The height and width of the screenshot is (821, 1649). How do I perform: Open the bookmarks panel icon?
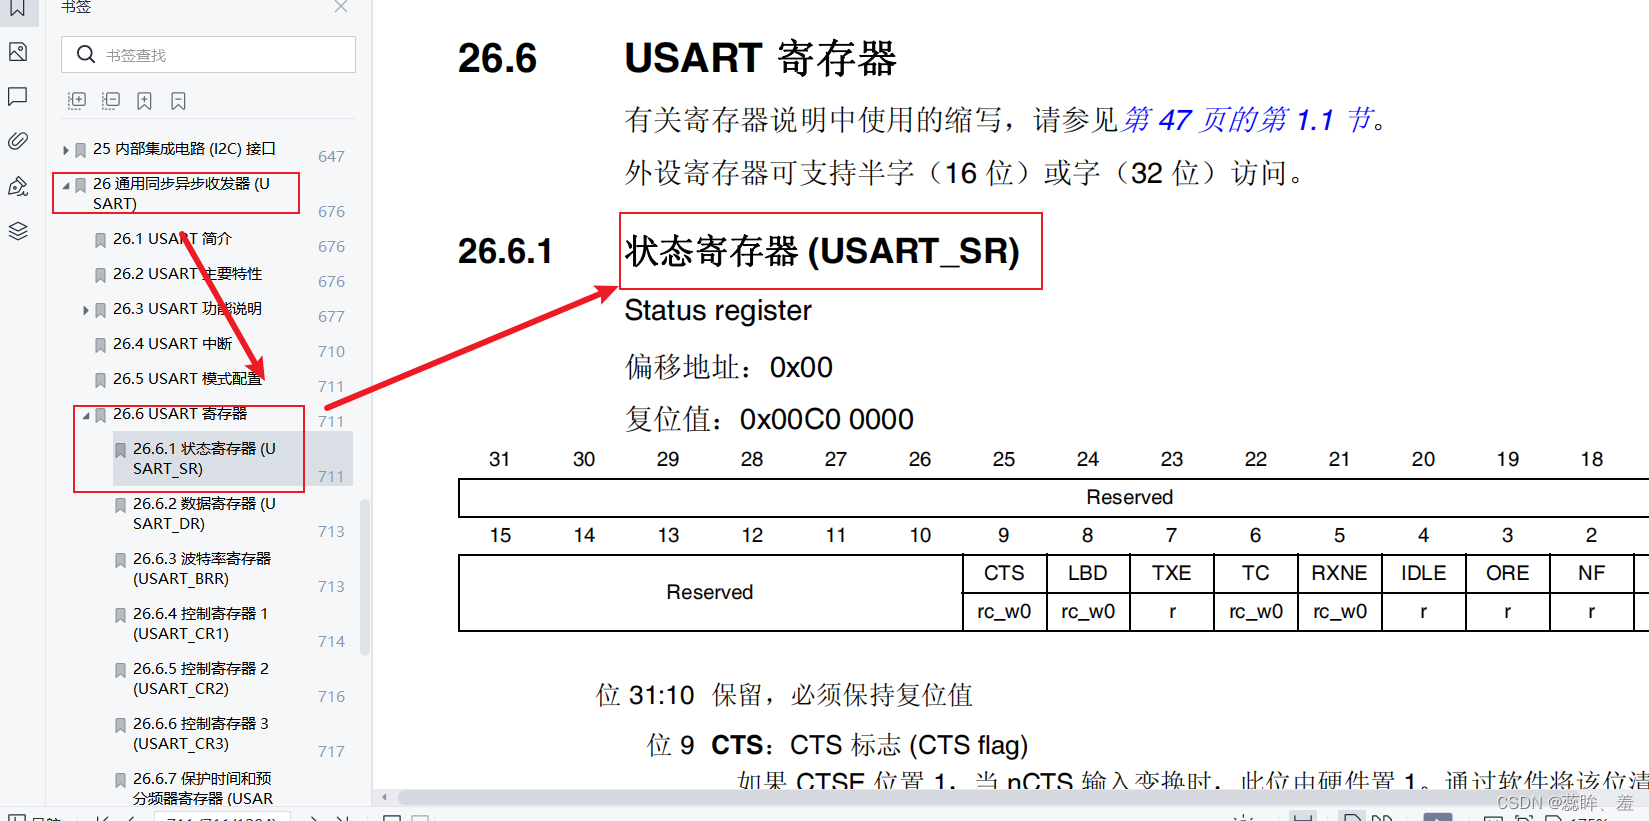(18, 8)
